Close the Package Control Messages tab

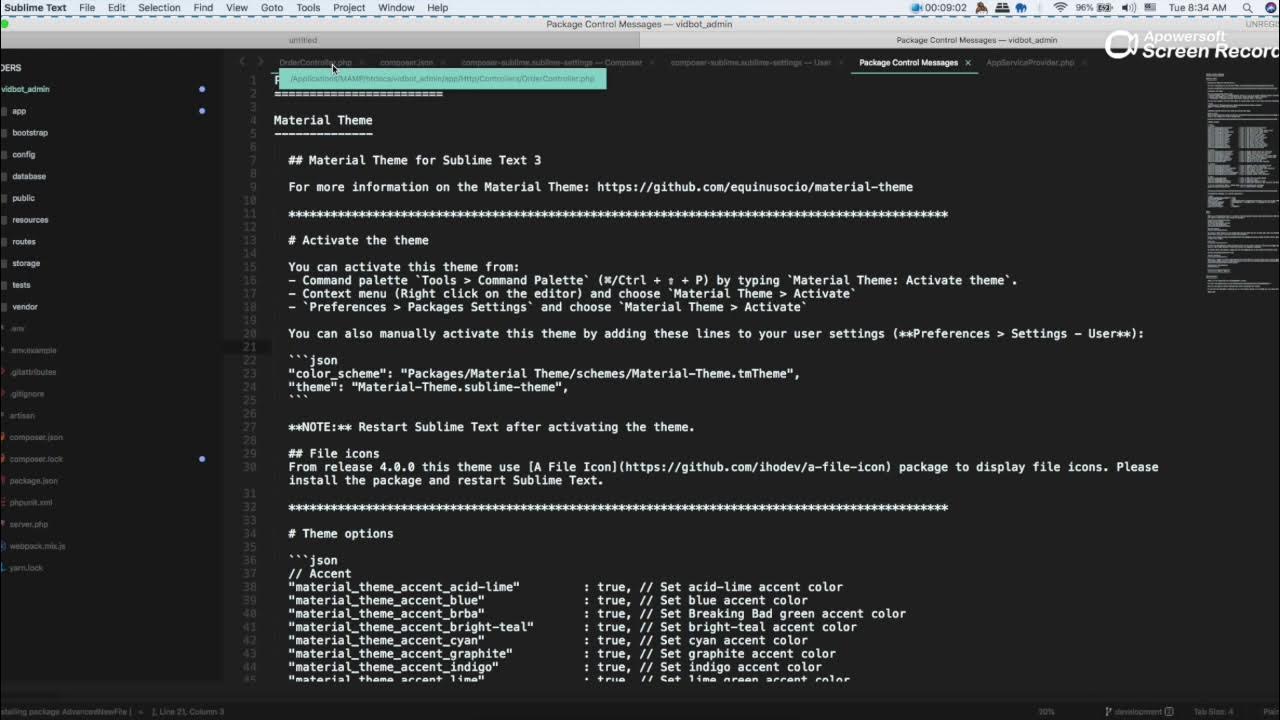point(968,63)
